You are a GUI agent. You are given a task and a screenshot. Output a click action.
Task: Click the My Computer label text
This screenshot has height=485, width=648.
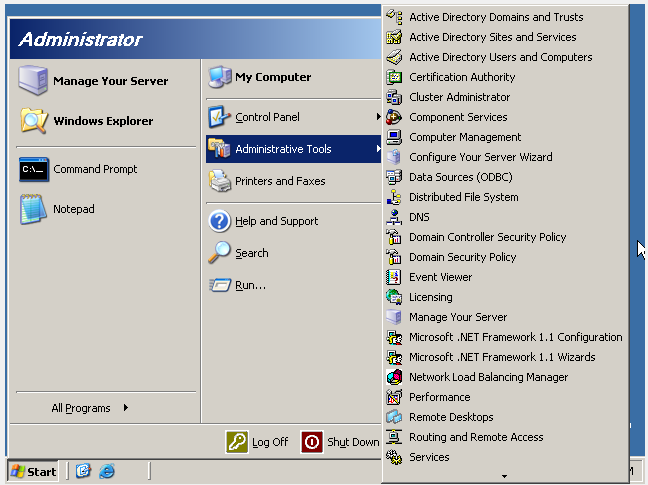[273, 77]
